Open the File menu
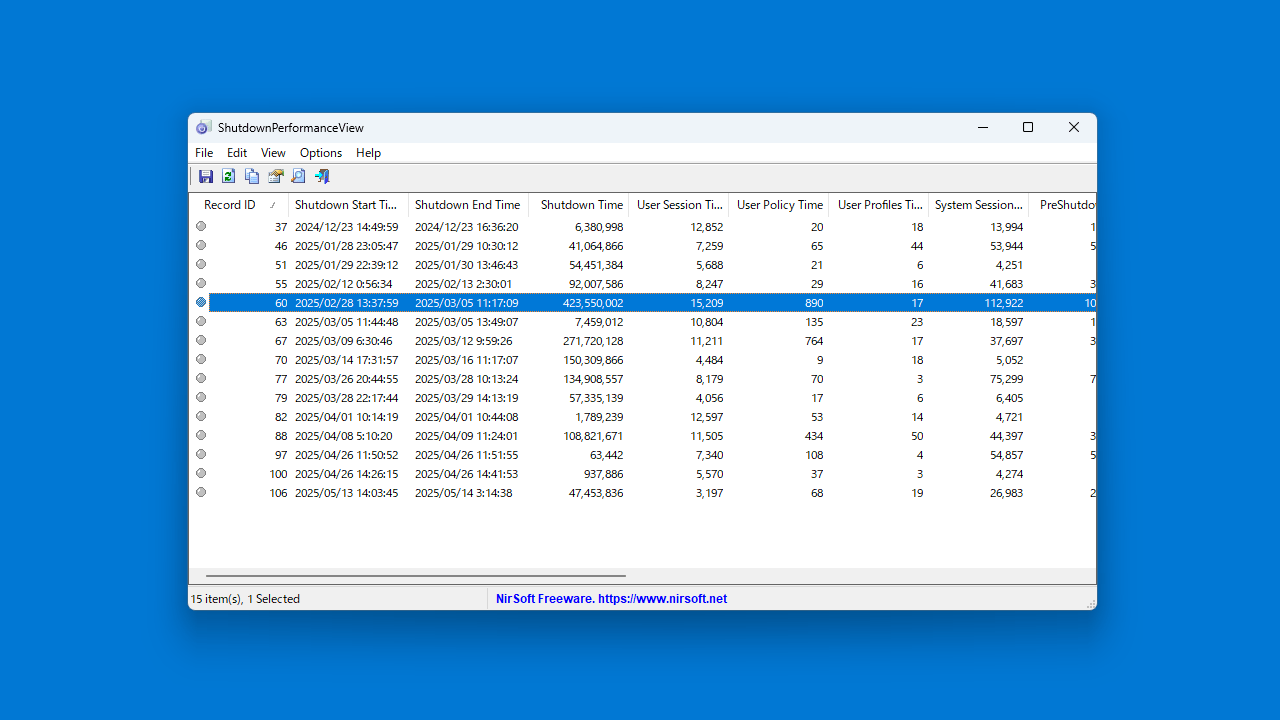 [x=204, y=153]
